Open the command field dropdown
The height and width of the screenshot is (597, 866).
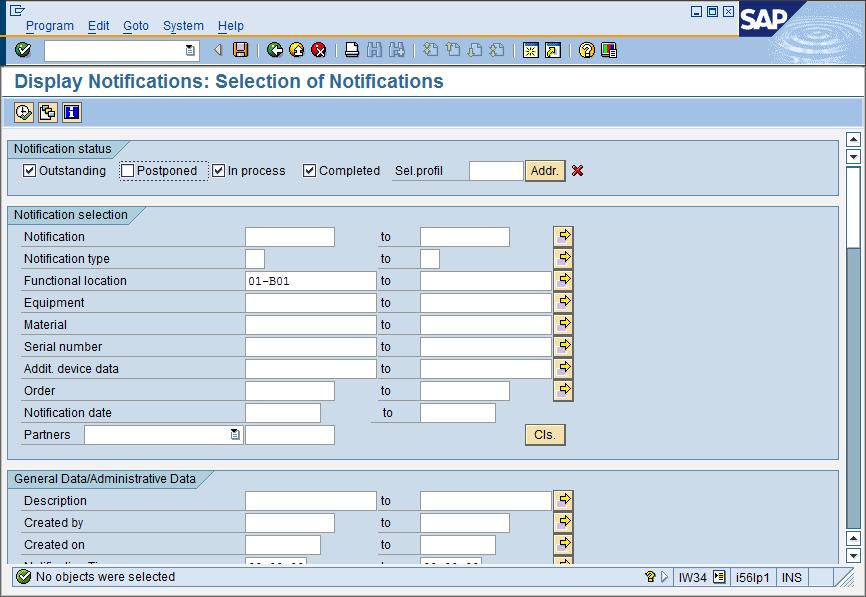pos(190,51)
